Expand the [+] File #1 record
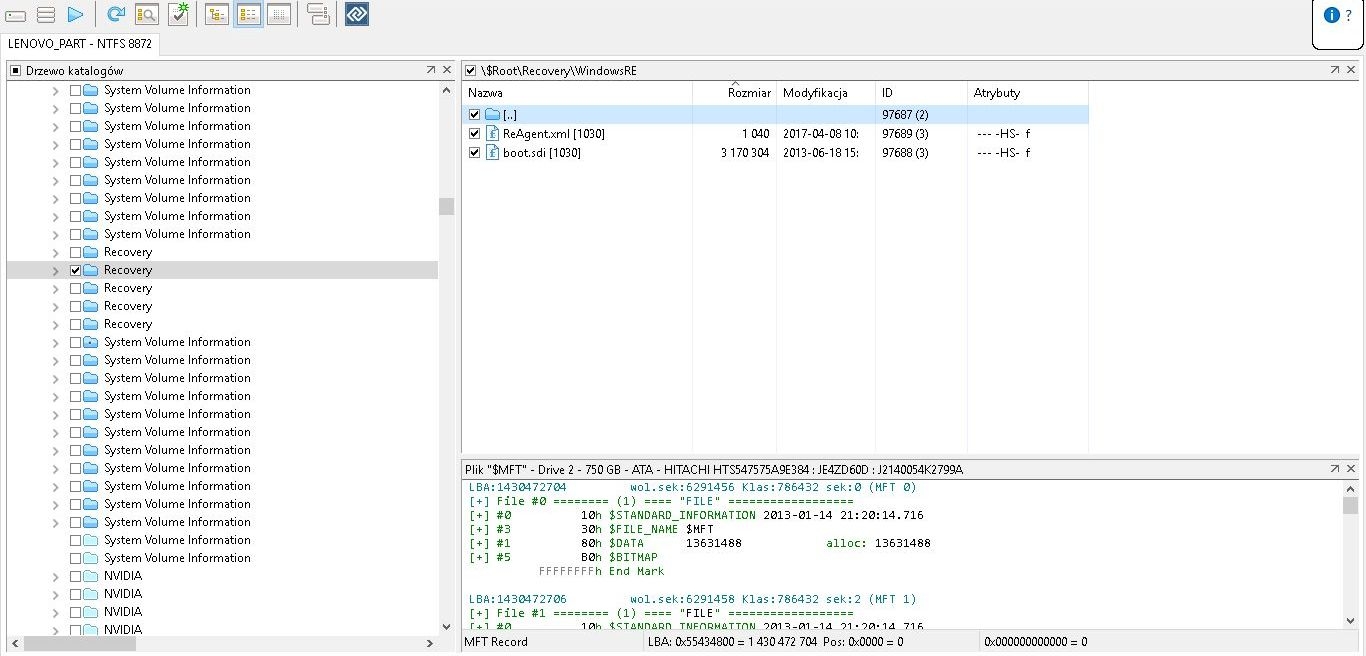Image resolution: width=1366 pixels, height=656 pixels. [478, 614]
